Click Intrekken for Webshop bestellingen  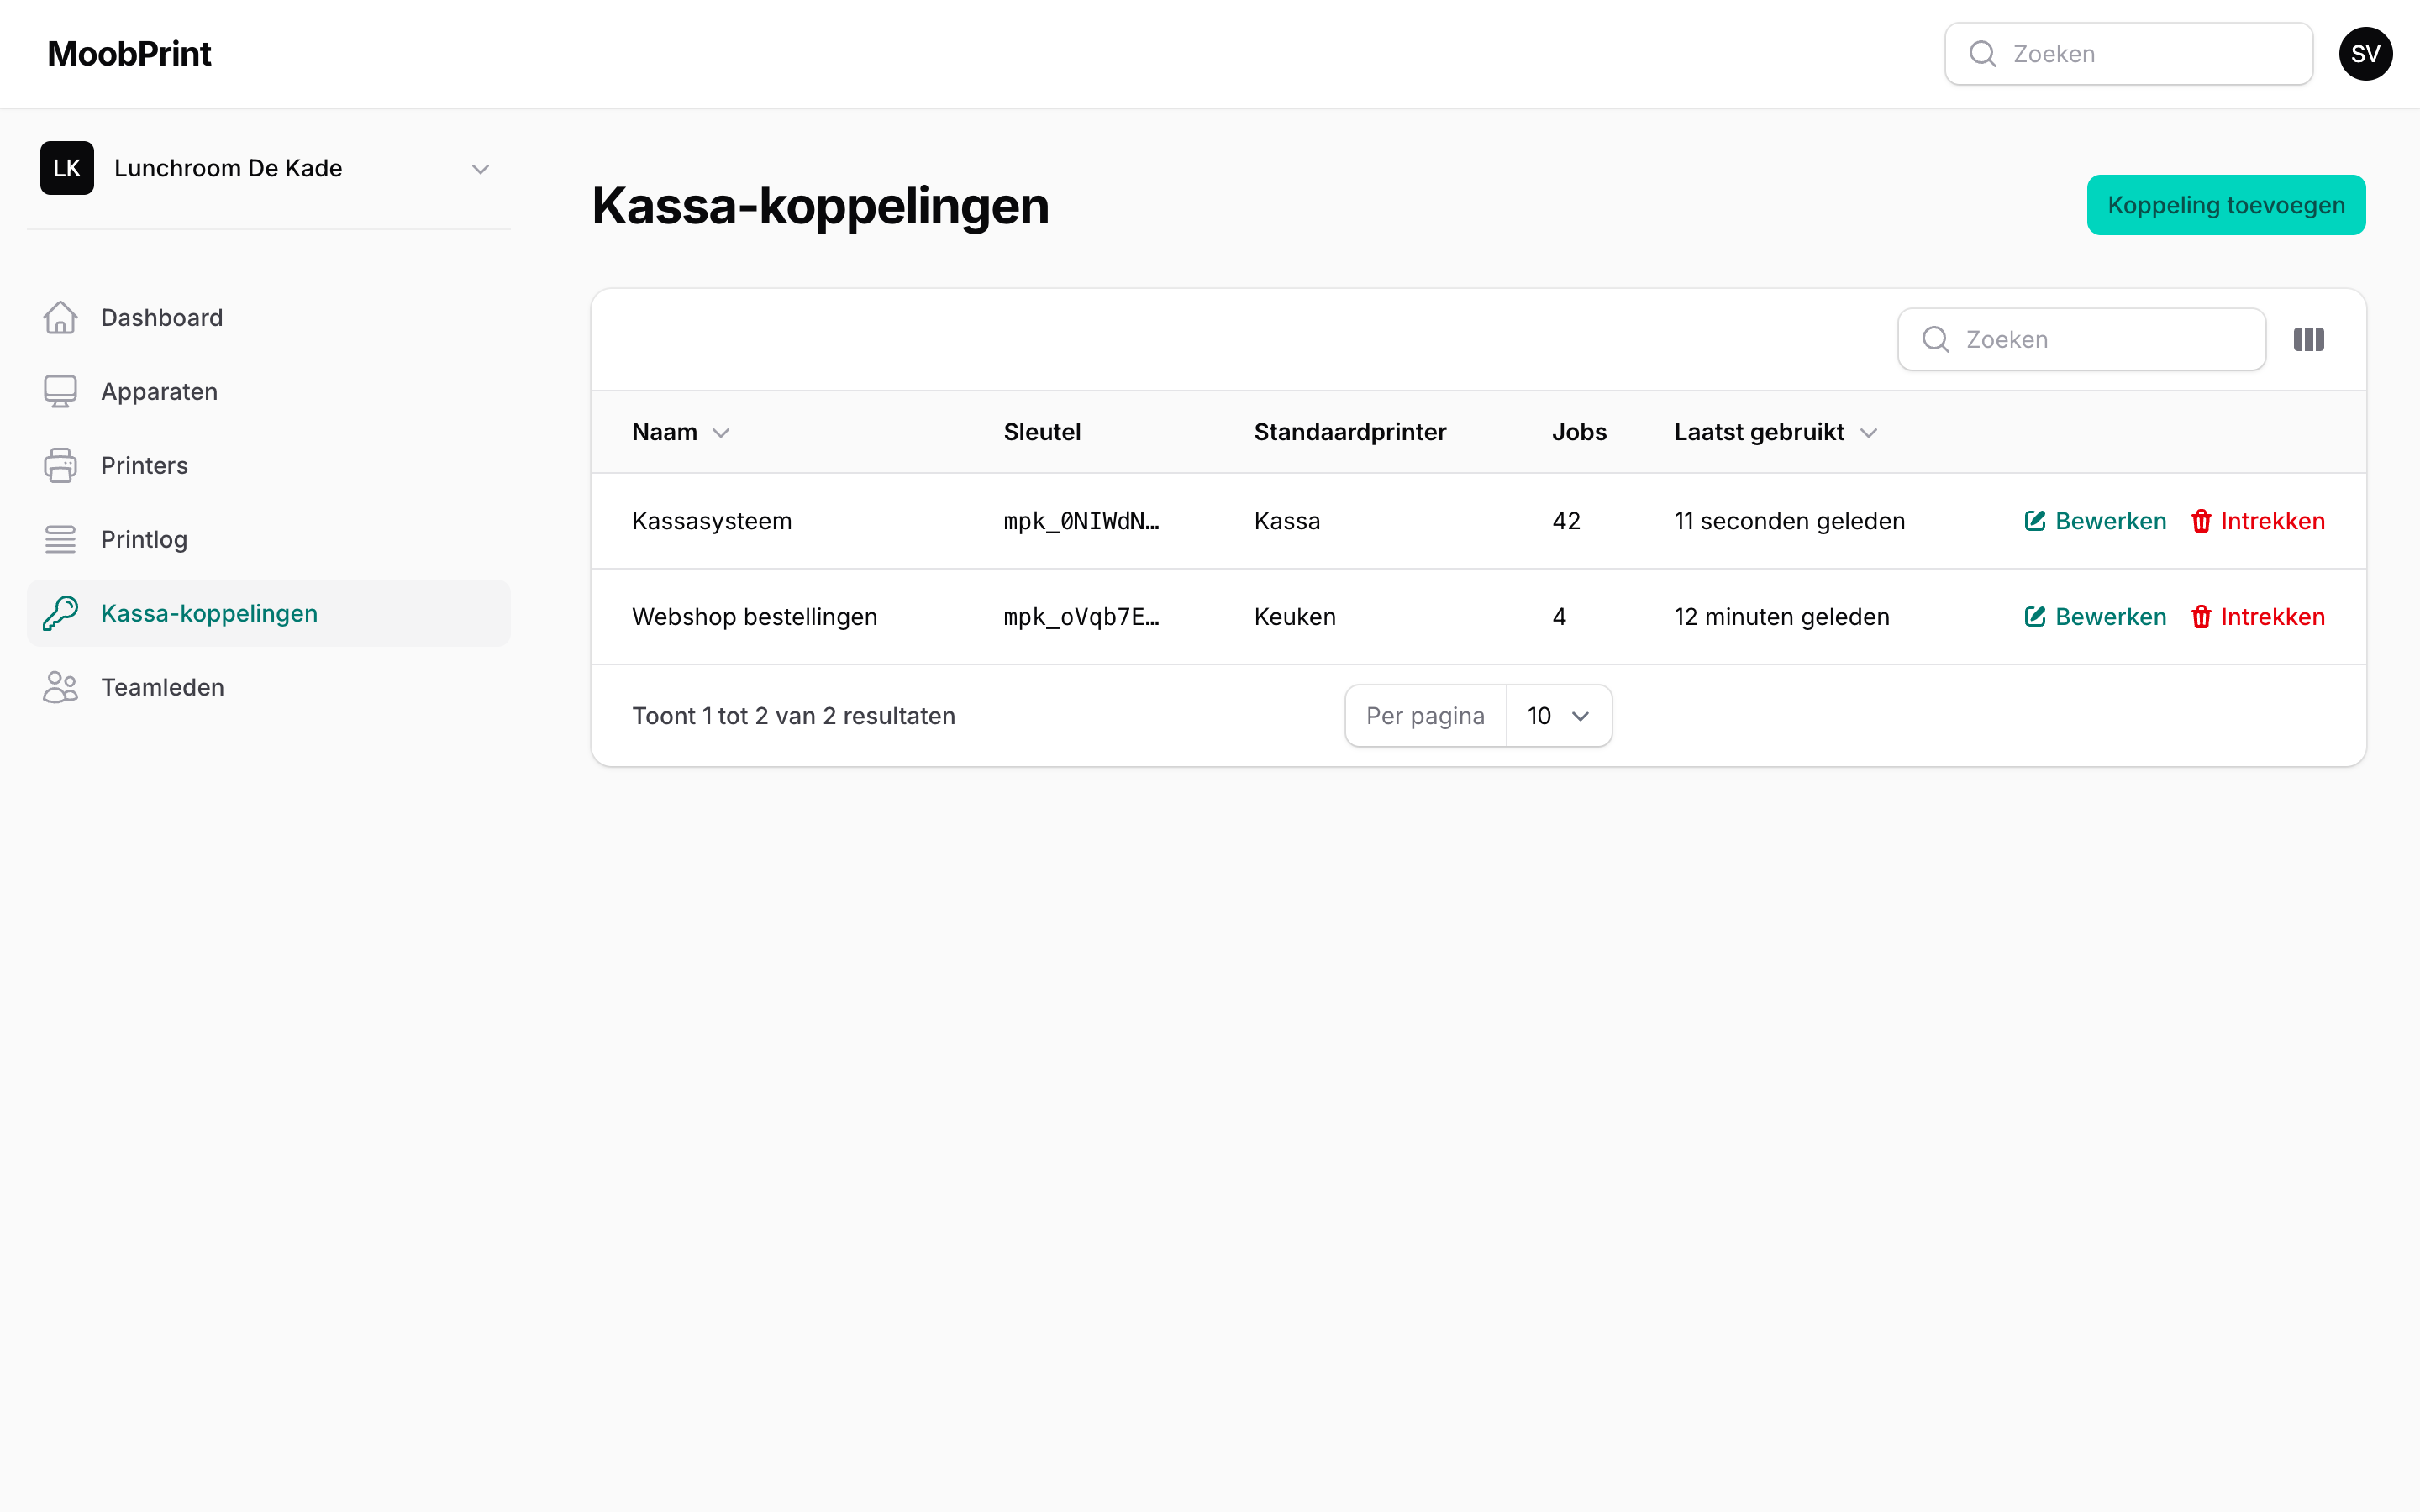[2257, 617]
